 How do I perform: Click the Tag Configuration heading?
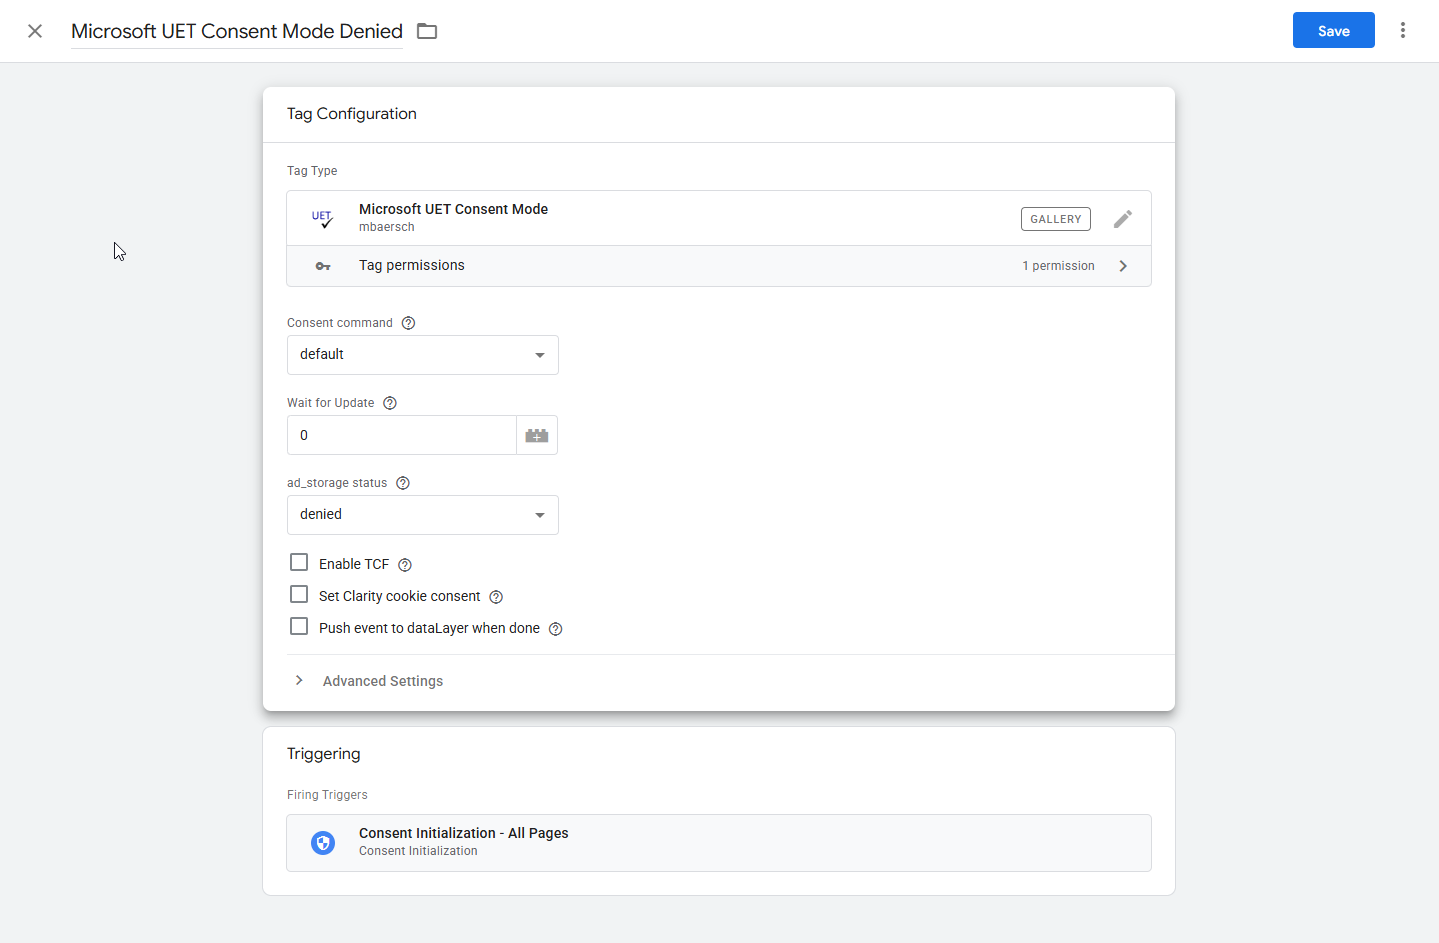(352, 114)
